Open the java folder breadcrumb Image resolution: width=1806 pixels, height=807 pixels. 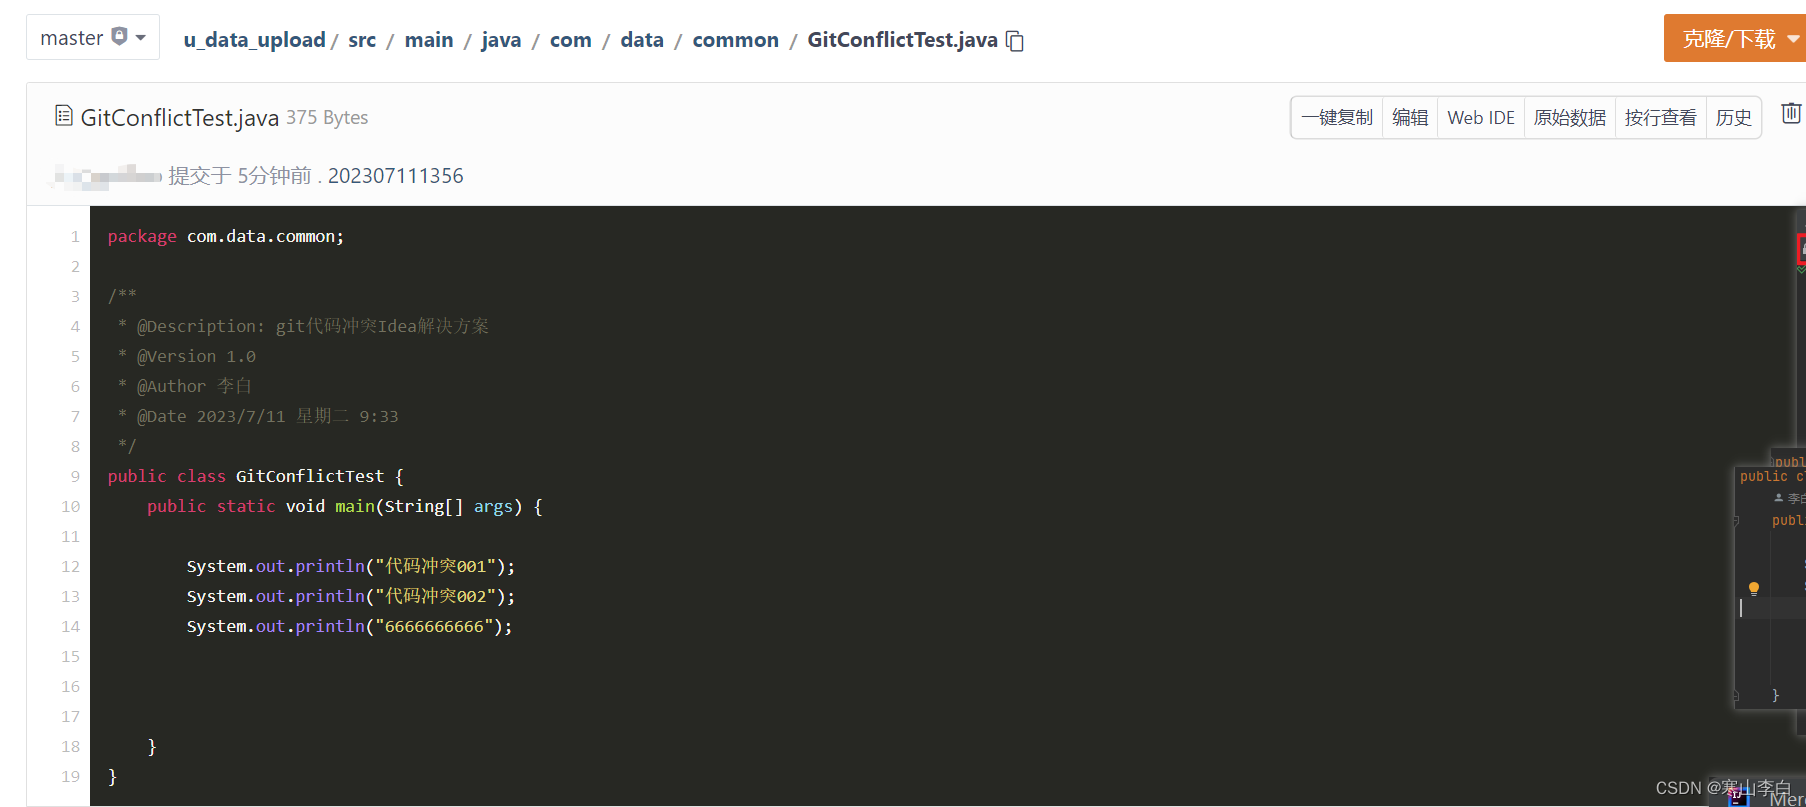coord(501,40)
